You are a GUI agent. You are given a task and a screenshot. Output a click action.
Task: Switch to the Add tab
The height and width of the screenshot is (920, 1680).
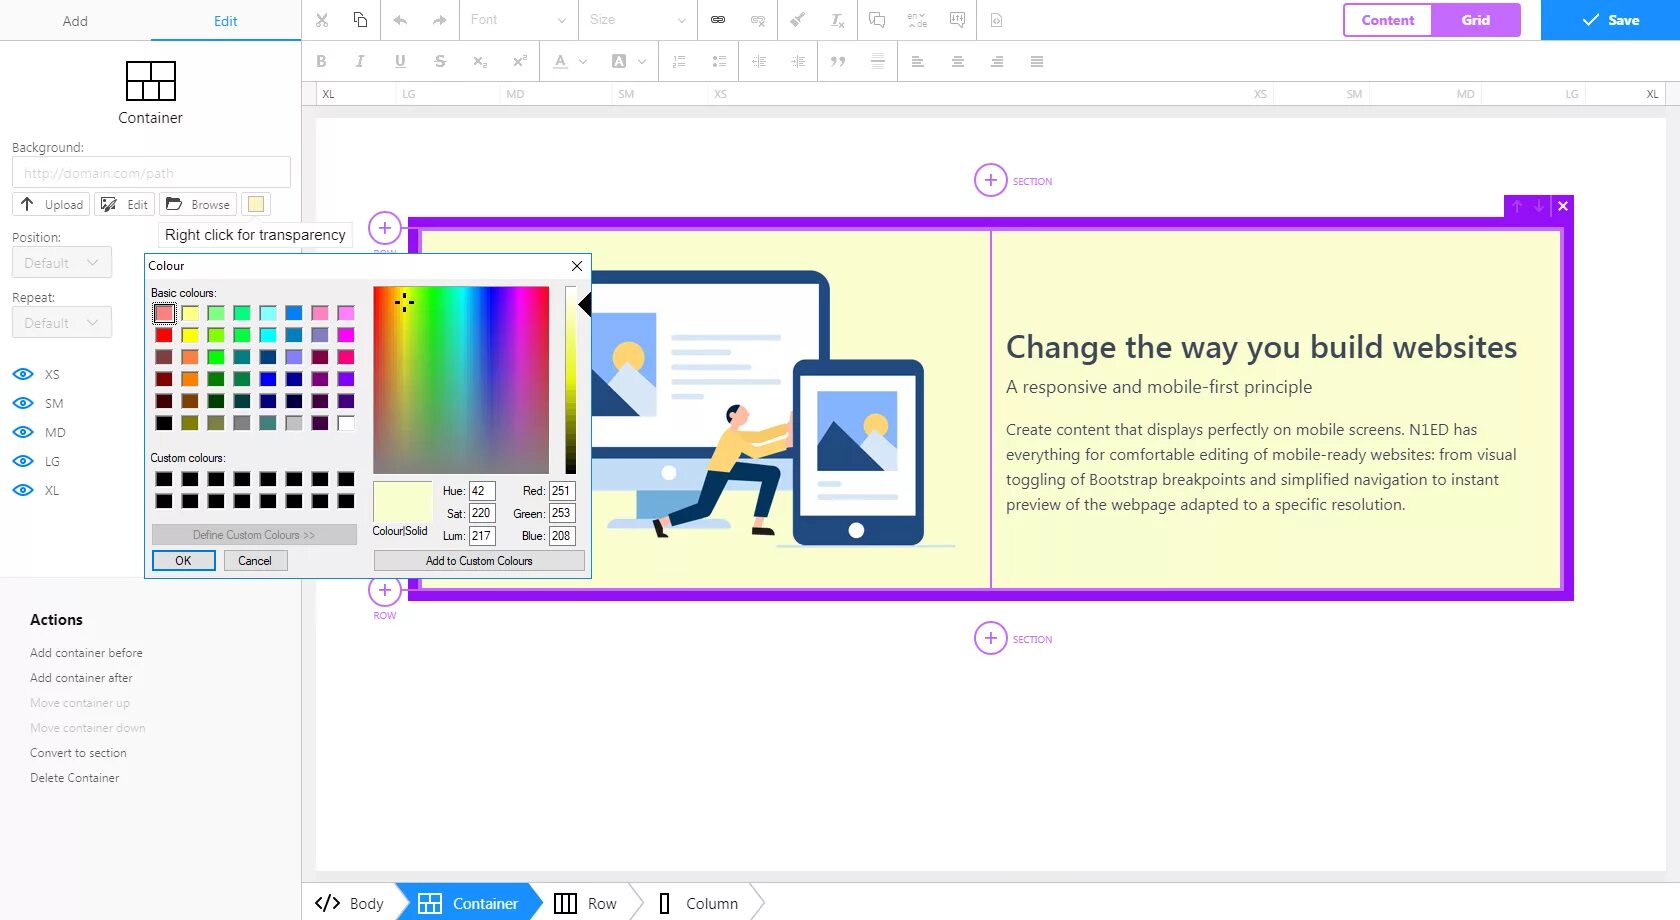click(x=75, y=21)
